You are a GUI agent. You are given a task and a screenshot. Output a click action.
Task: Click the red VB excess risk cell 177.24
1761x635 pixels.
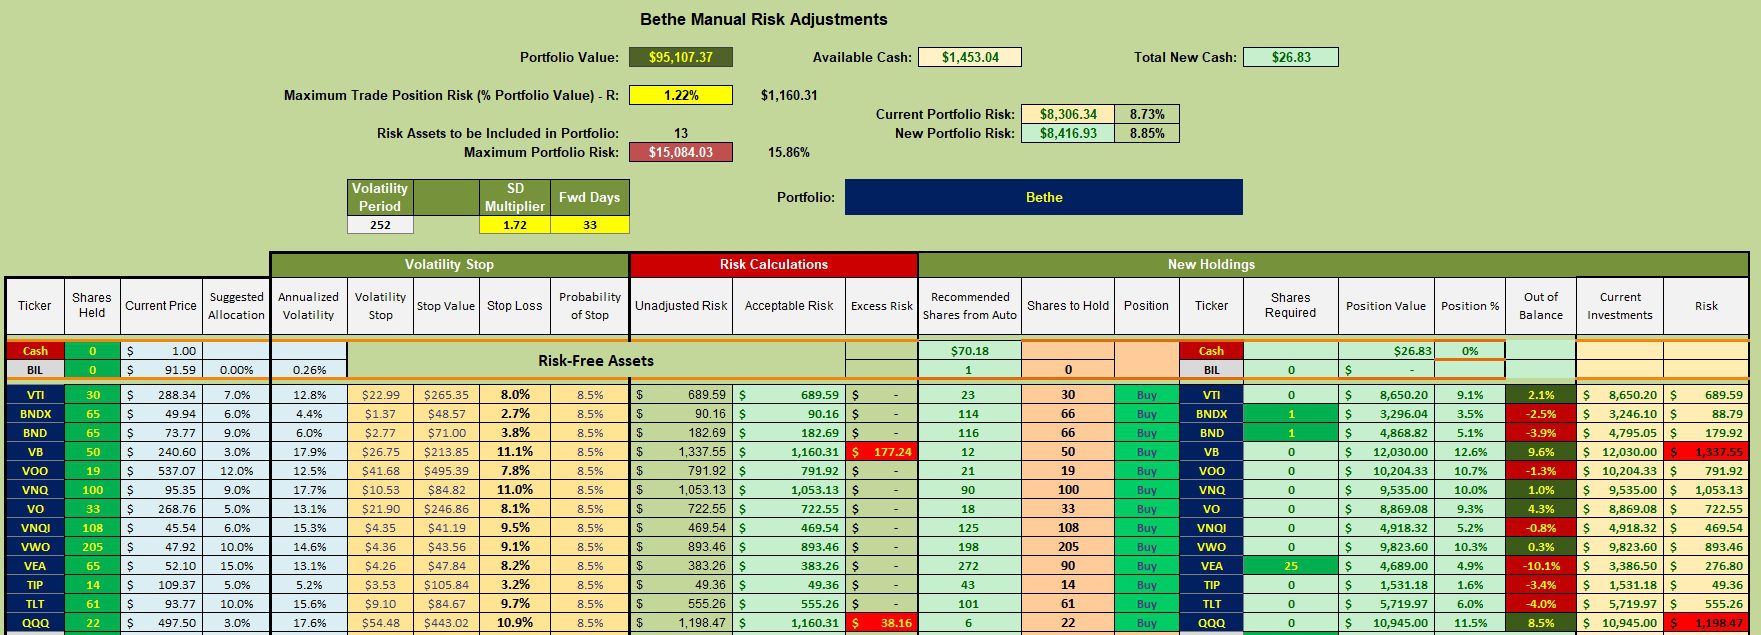[881, 452]
